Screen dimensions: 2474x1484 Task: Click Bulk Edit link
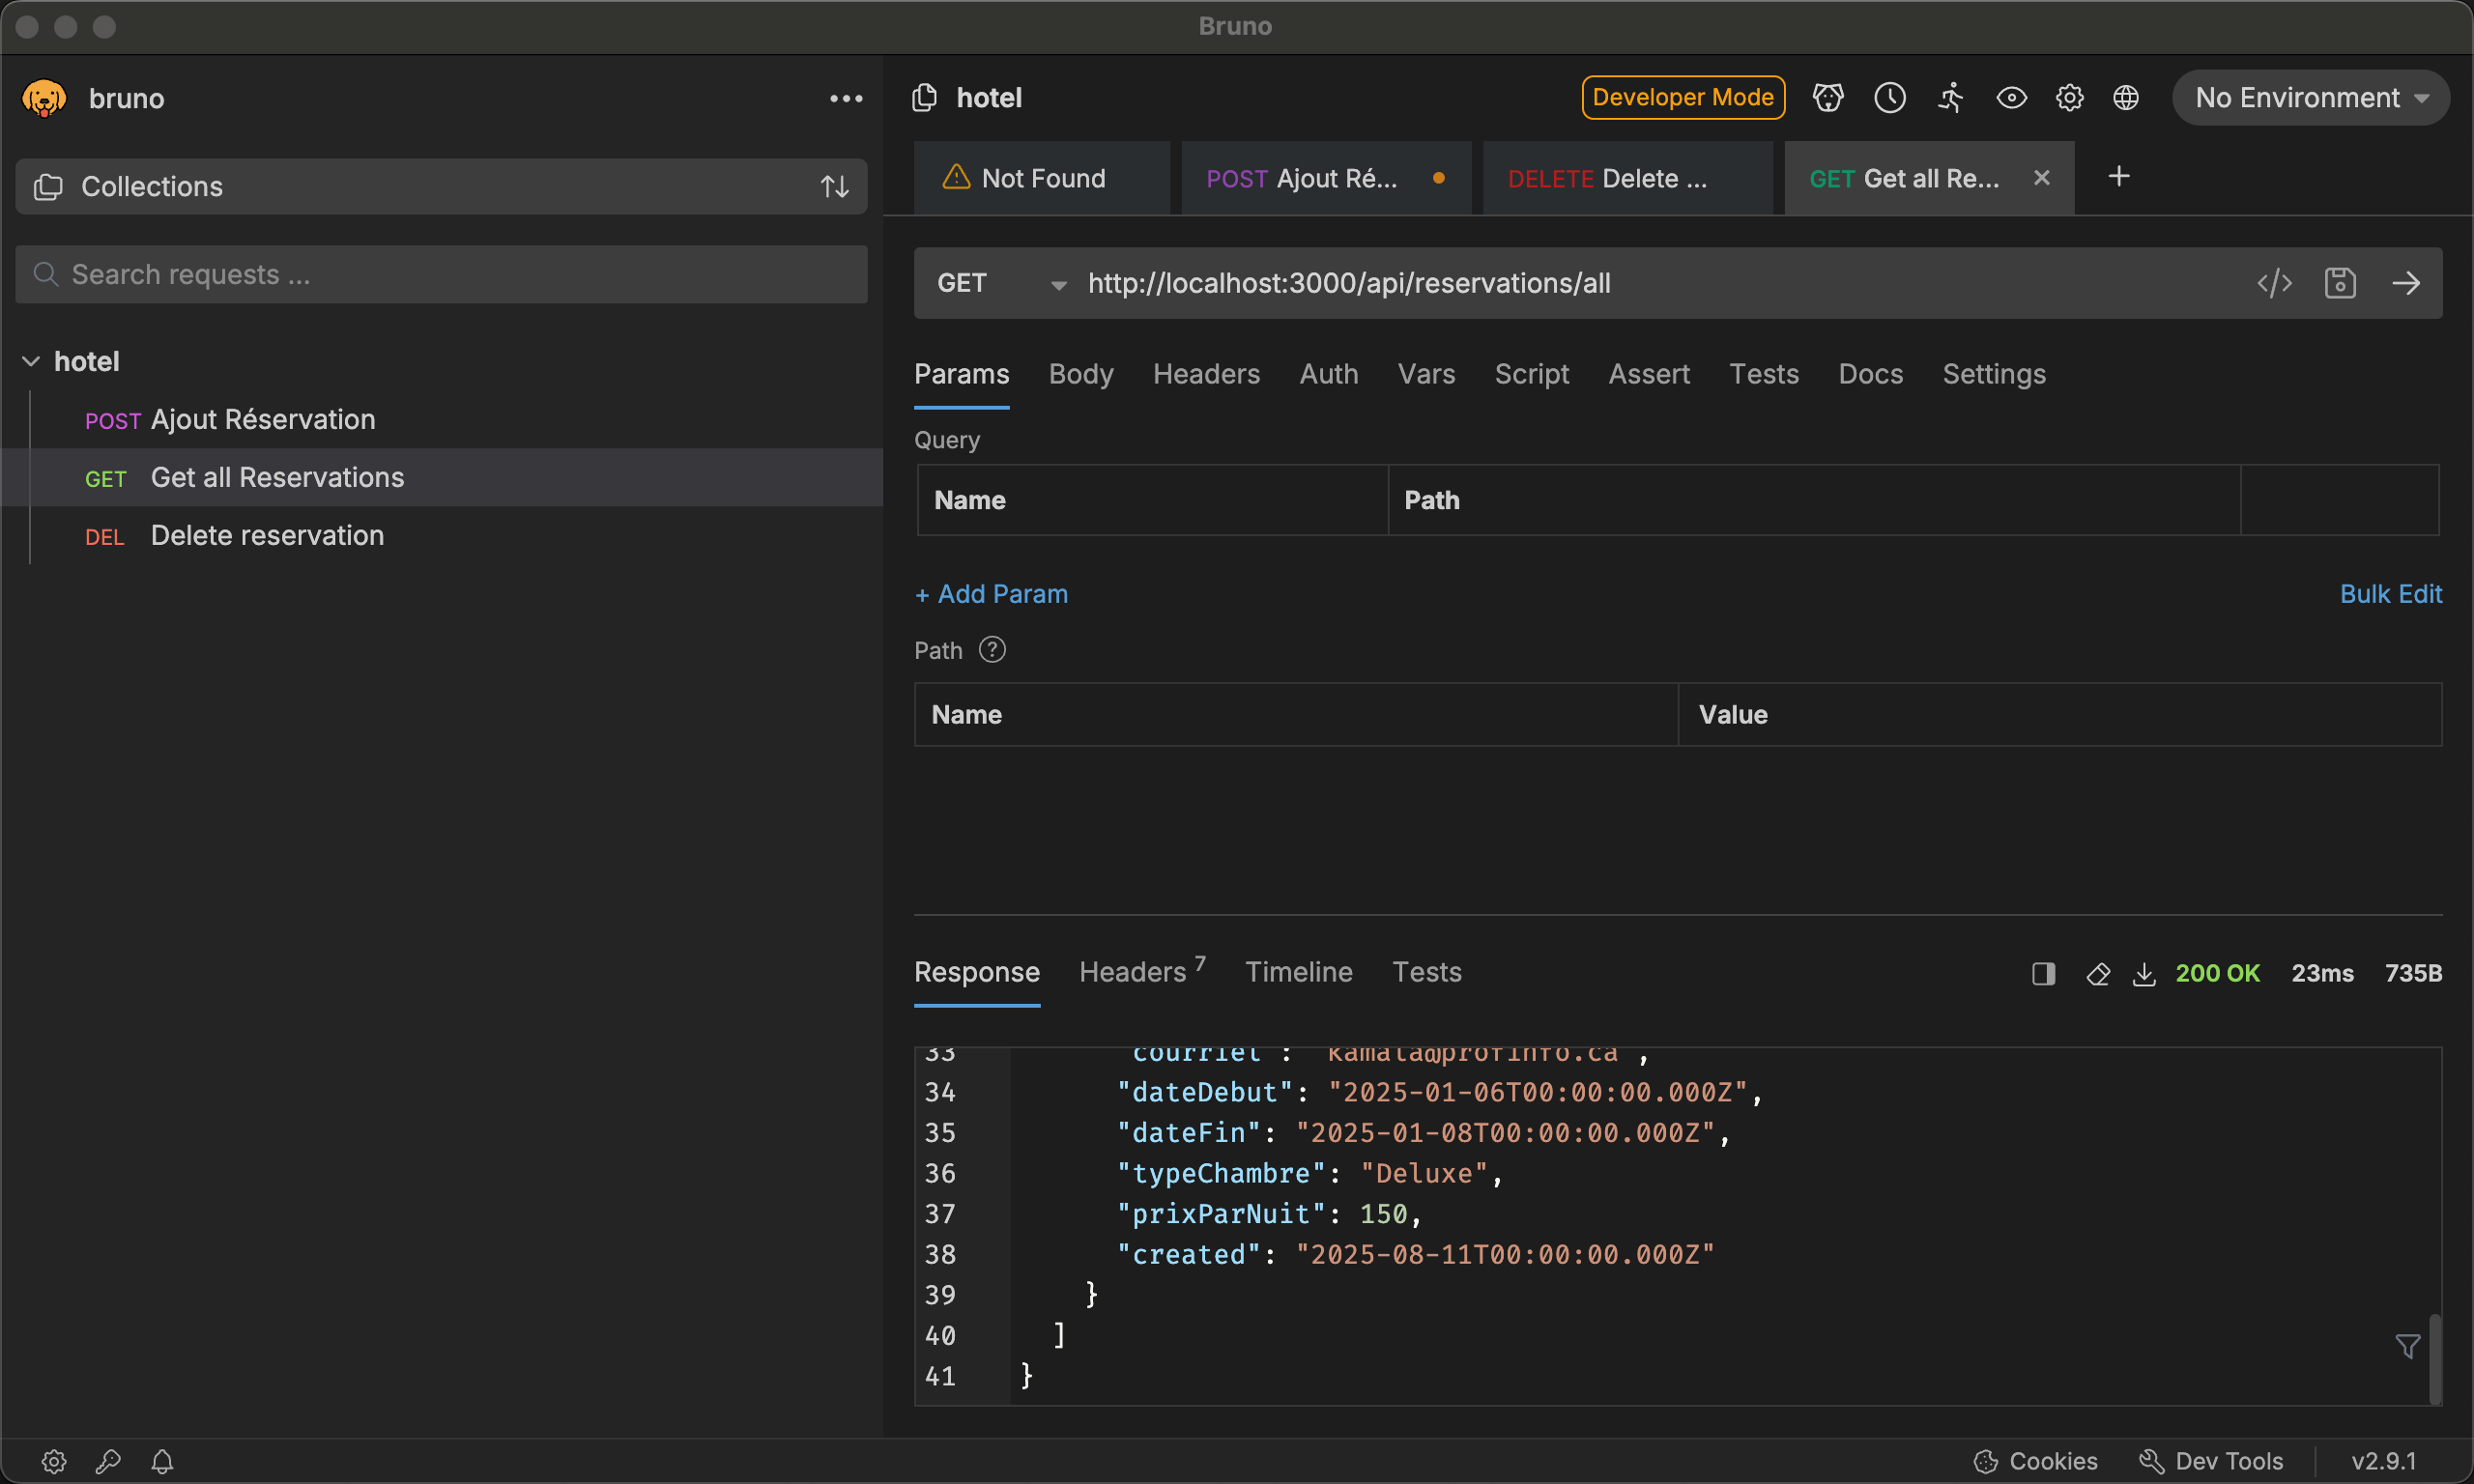click(x=2390, y=594)
